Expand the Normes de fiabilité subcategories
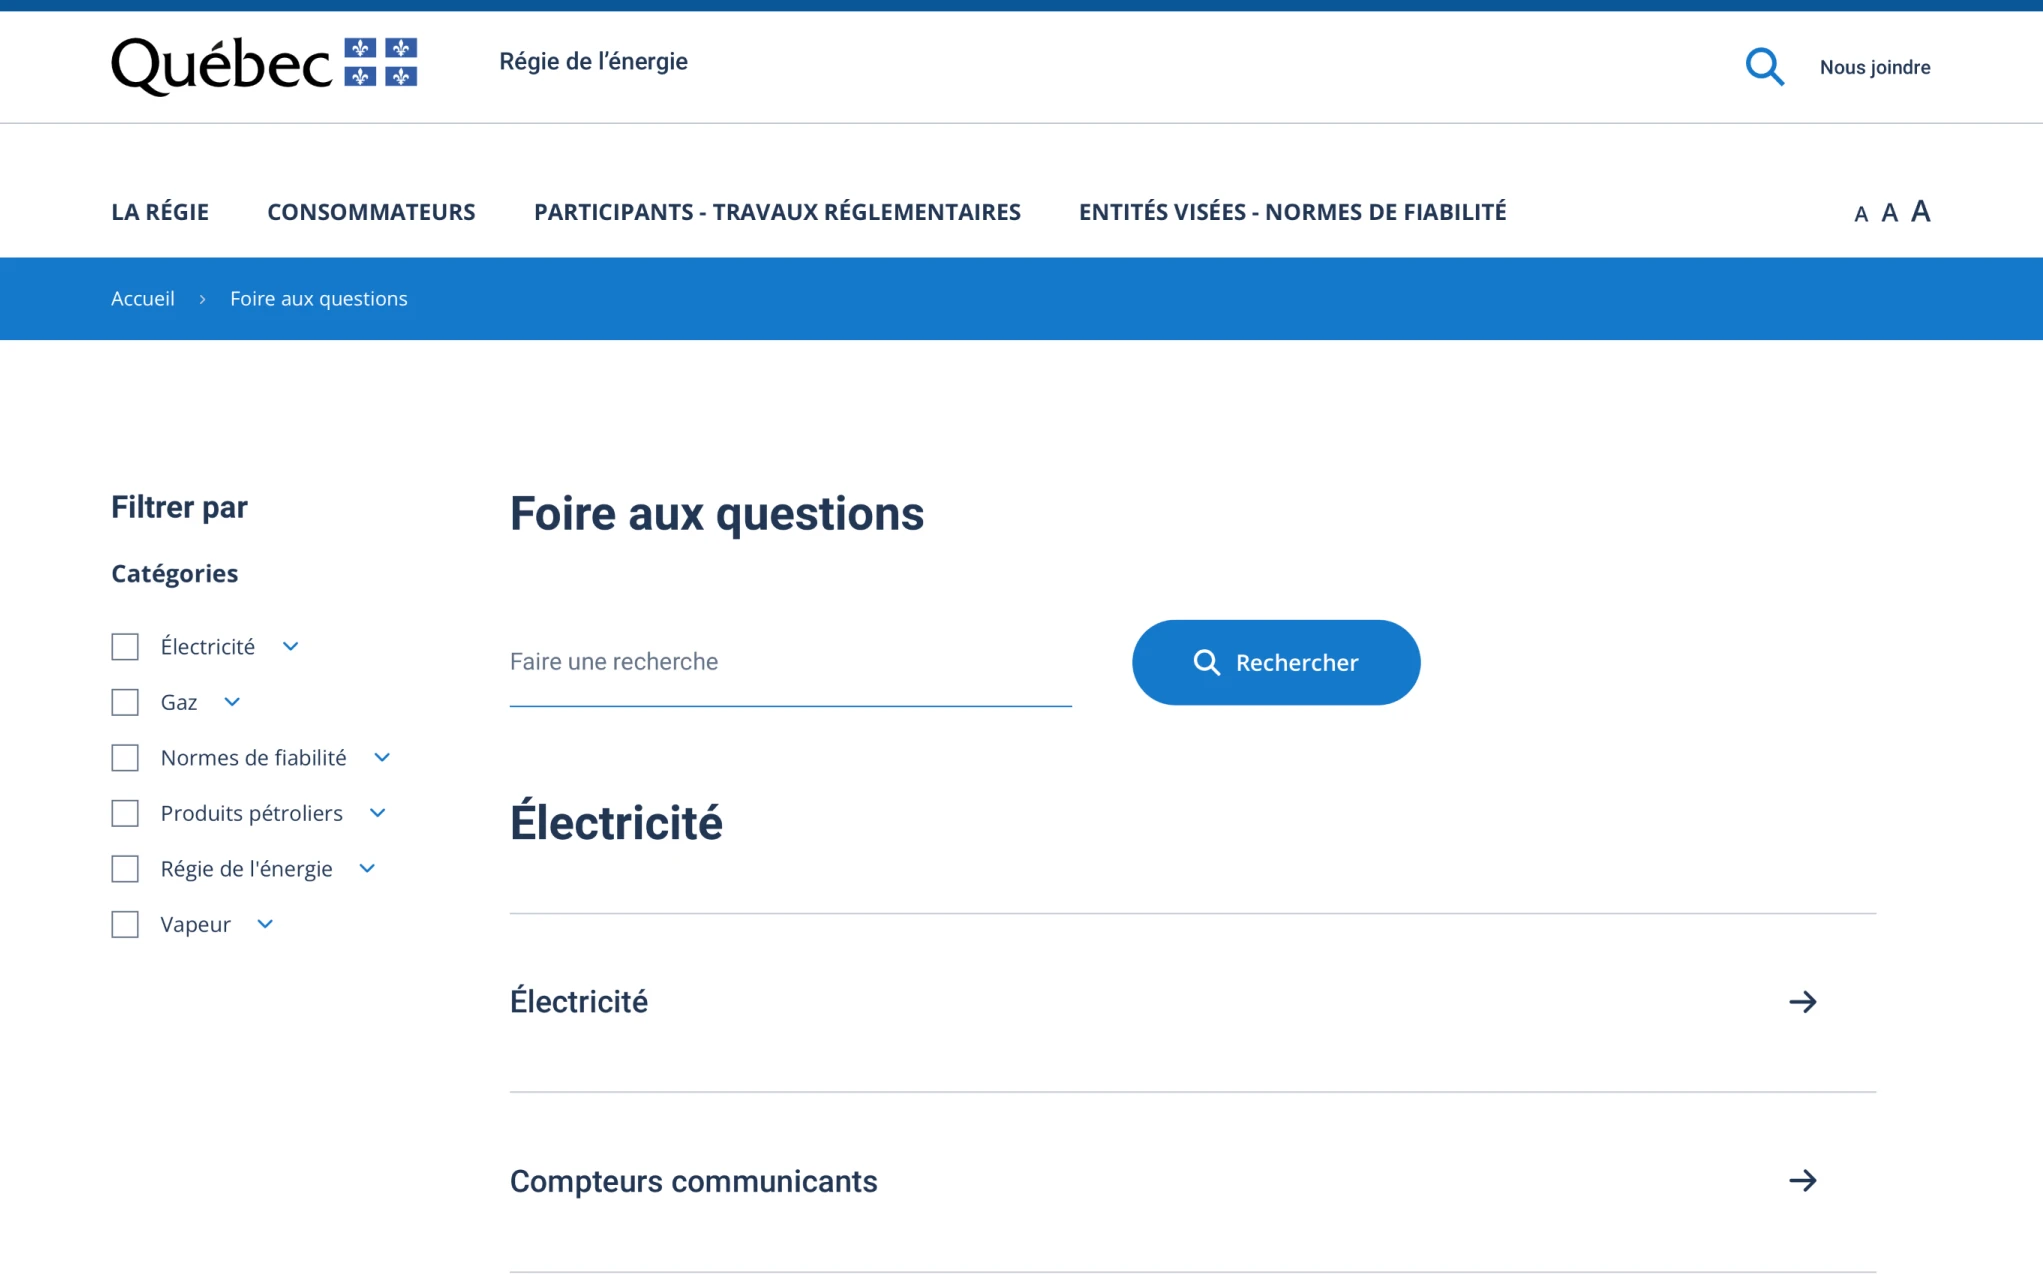Image resolution: width=2043 pixels, height=1275 pixels. pyautogui.click(x=382, y=758)
